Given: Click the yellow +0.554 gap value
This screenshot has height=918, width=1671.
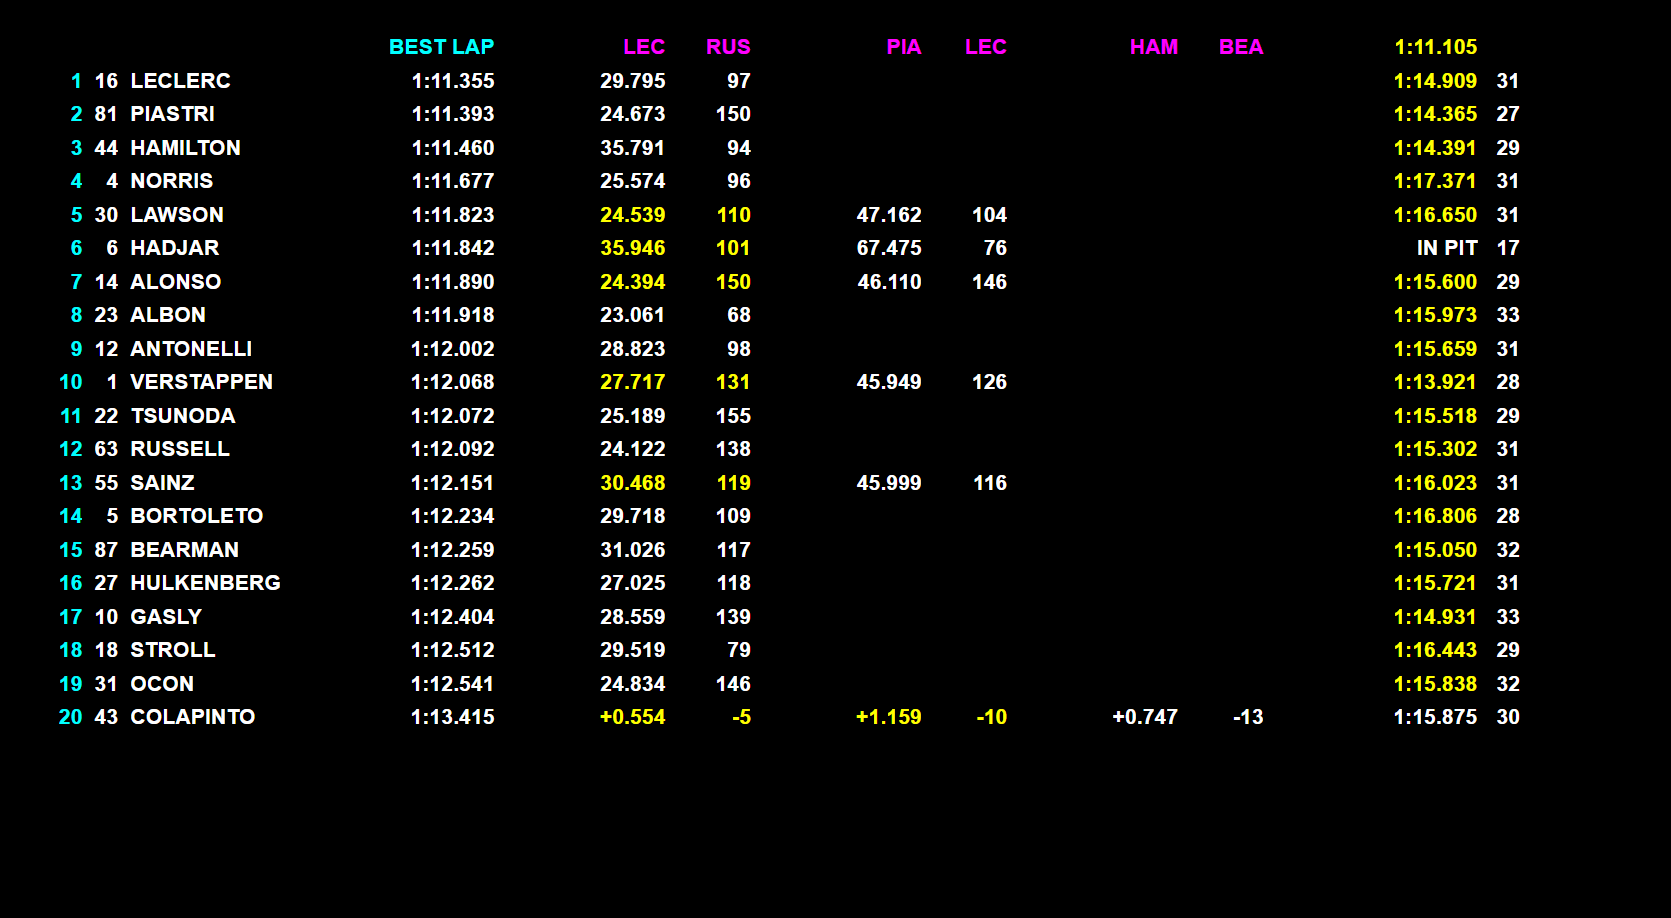Looking at the screenshot, I should 632,717.
